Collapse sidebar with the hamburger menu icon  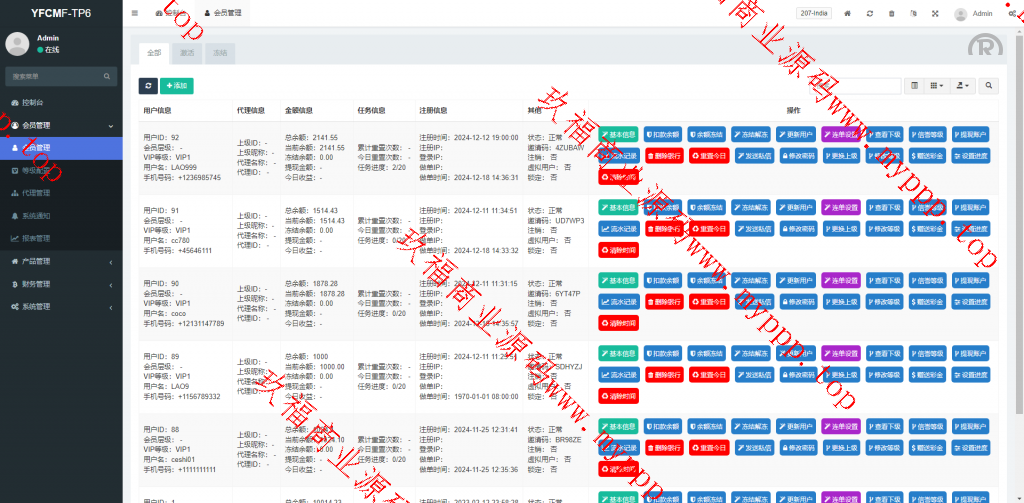coord(135,14)
